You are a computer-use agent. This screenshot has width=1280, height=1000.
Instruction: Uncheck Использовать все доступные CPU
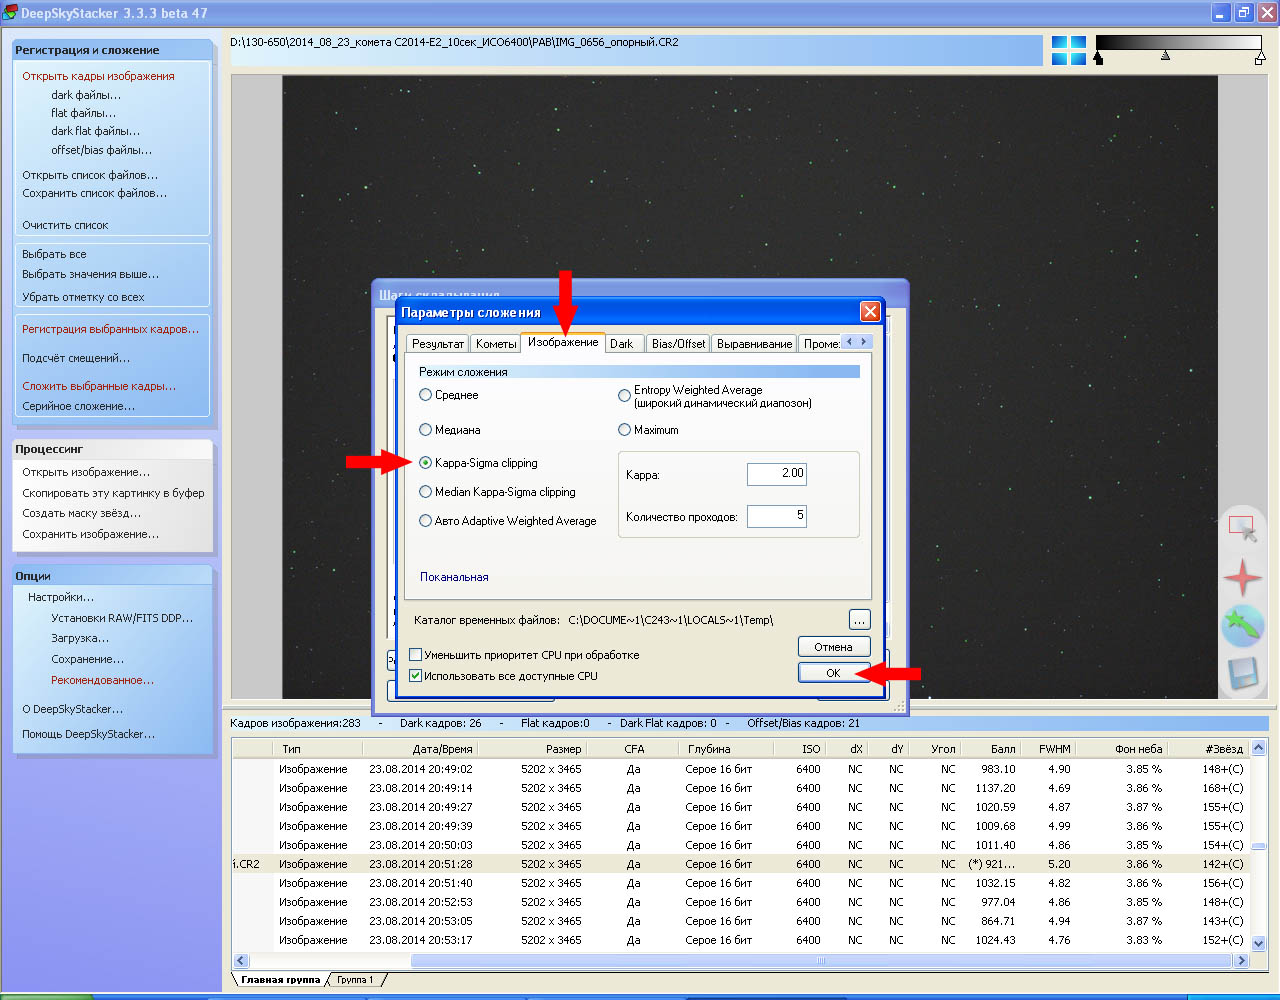tap(416, 676)
